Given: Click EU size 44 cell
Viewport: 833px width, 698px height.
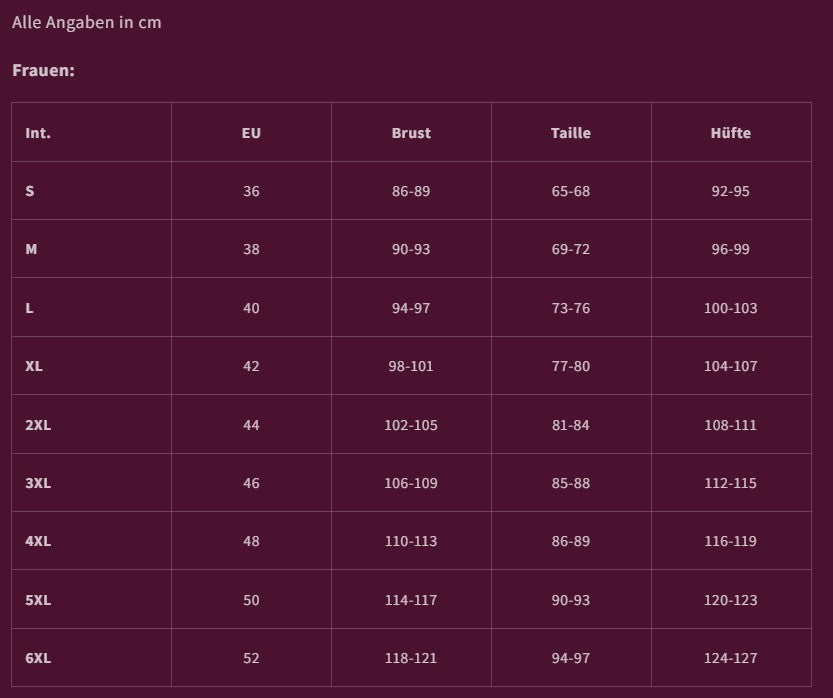Looking at the screenshot, I should point(251,425).
